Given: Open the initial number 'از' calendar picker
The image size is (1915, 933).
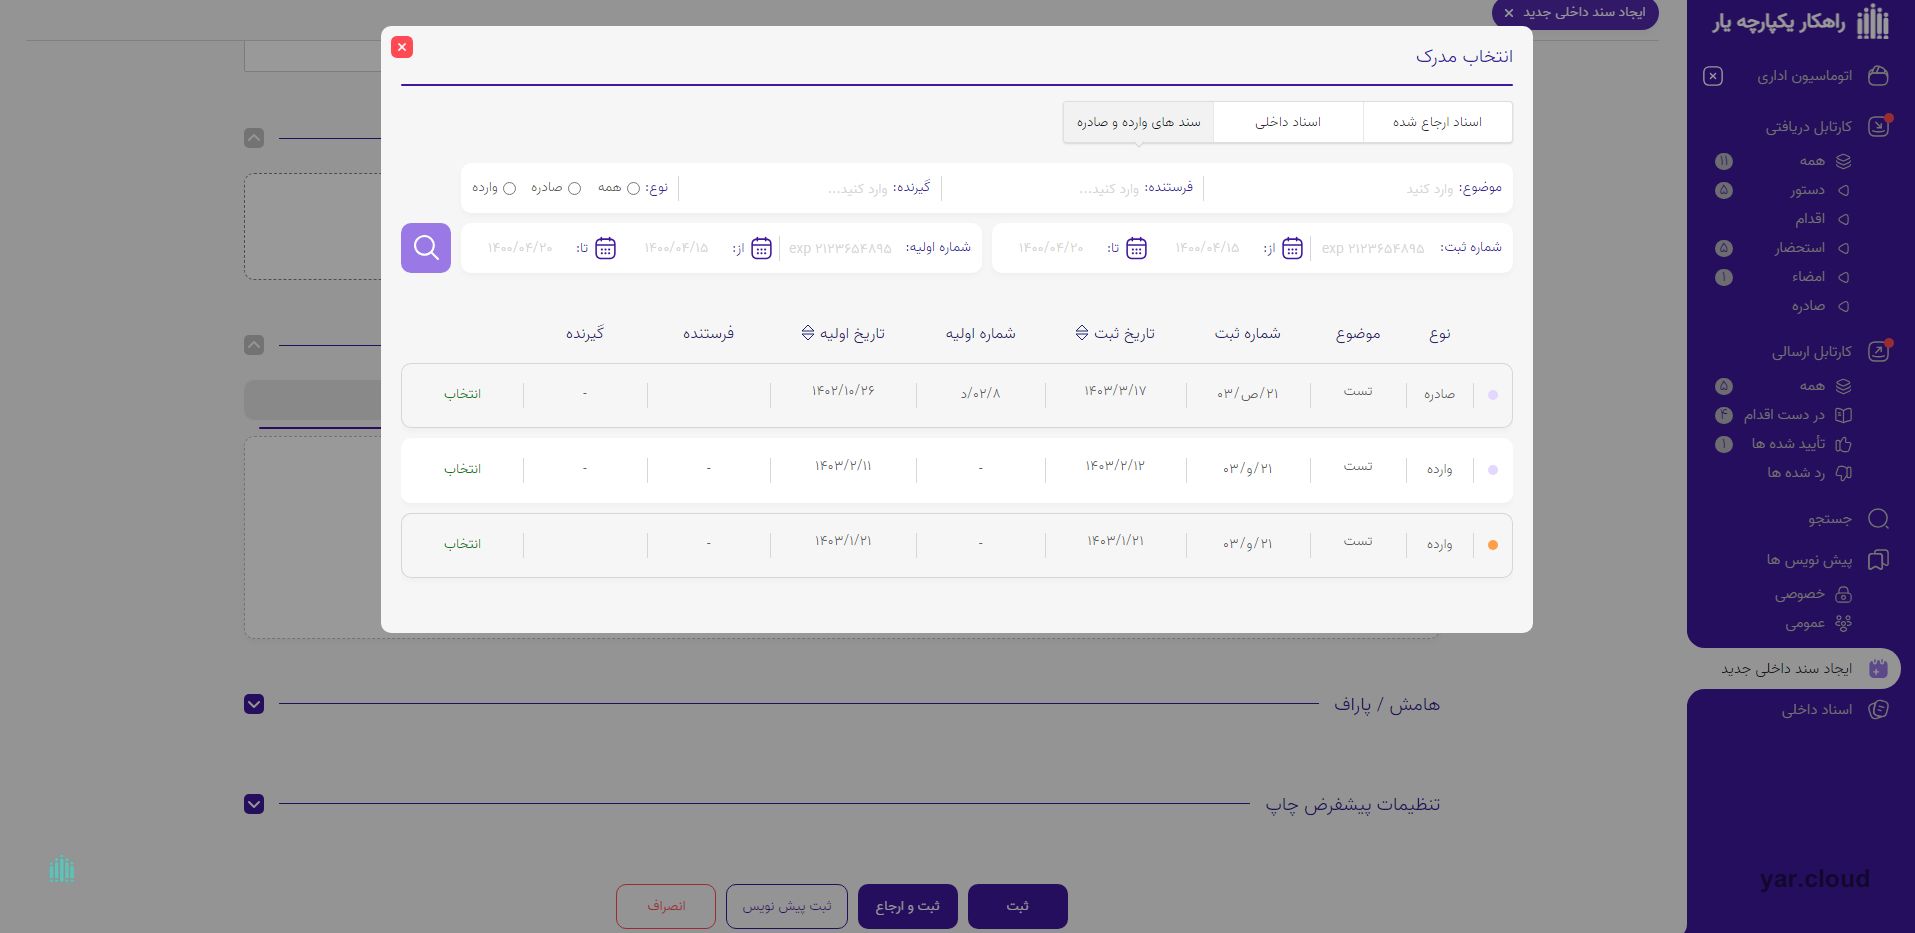Looking at the screenshot, I should pyautogui.click(x=761, y=248).
